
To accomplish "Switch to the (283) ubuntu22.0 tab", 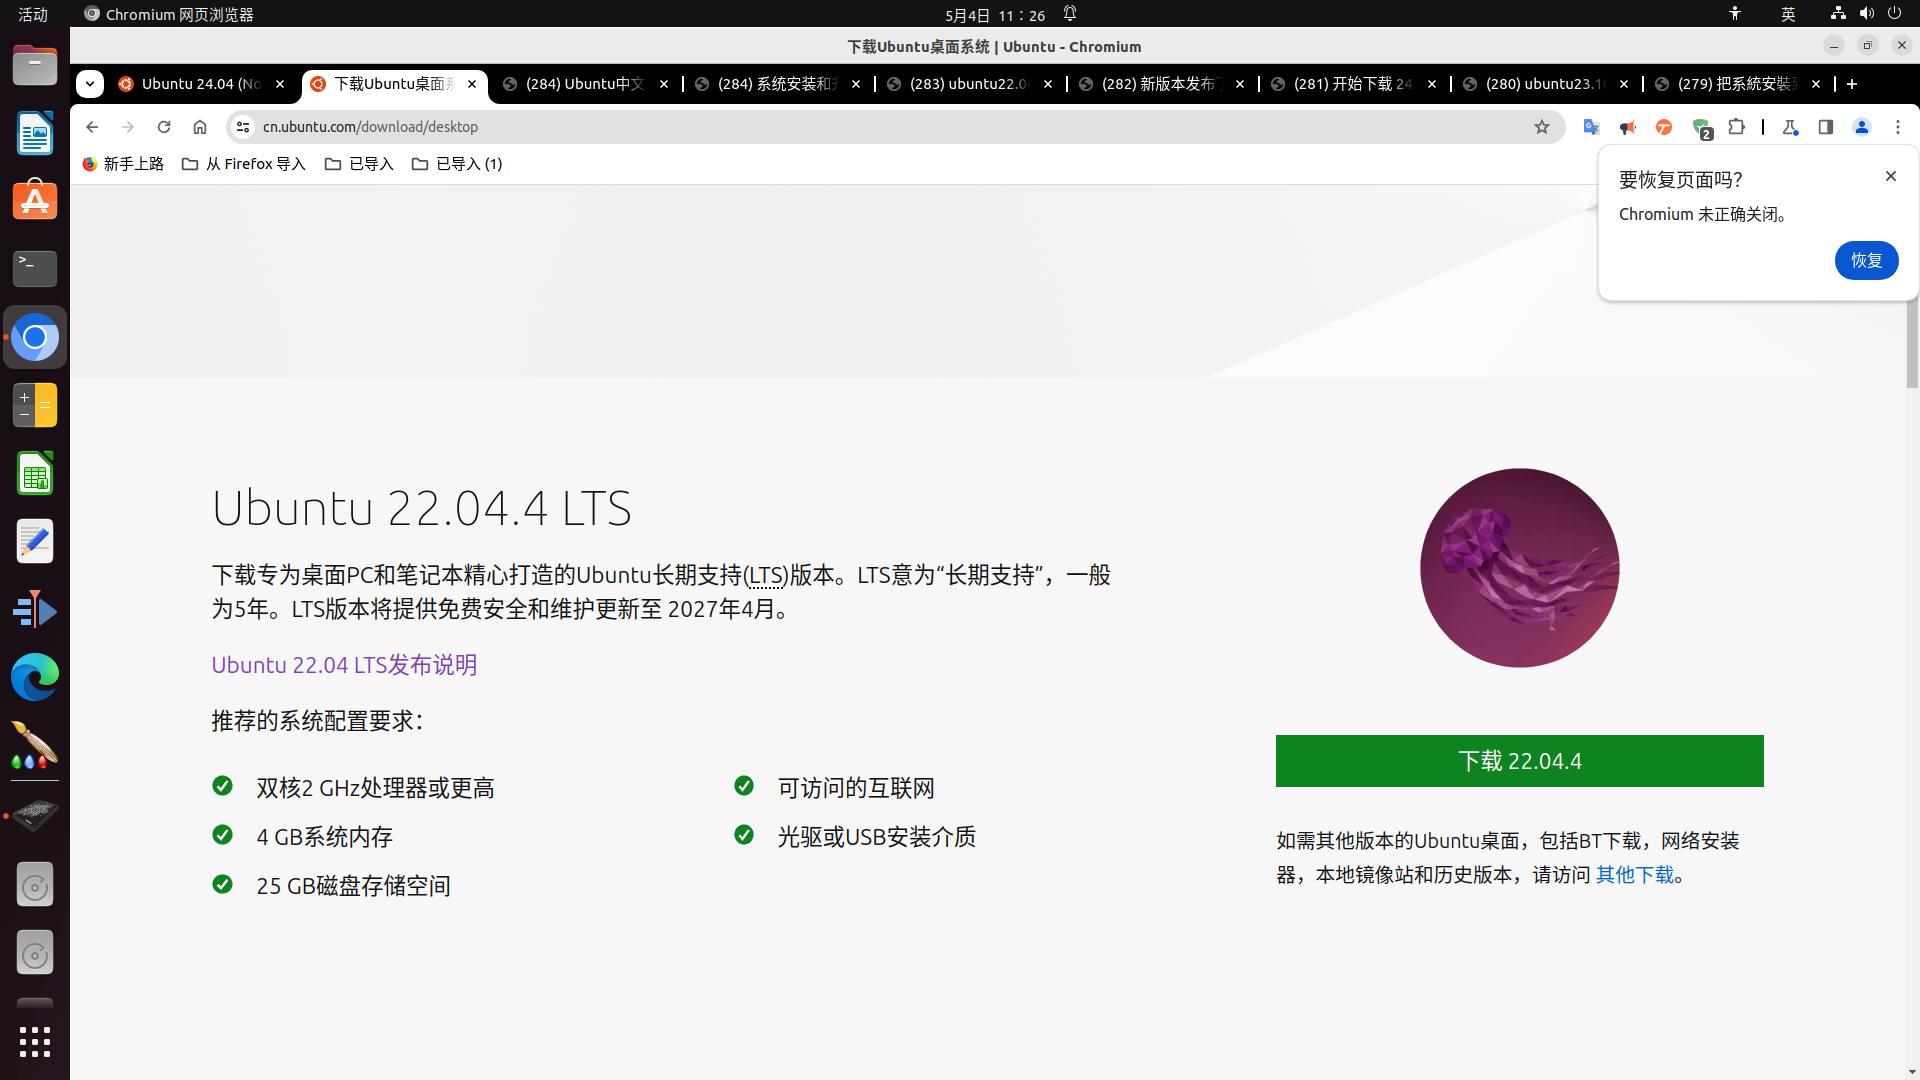I will tap(970, 84).
